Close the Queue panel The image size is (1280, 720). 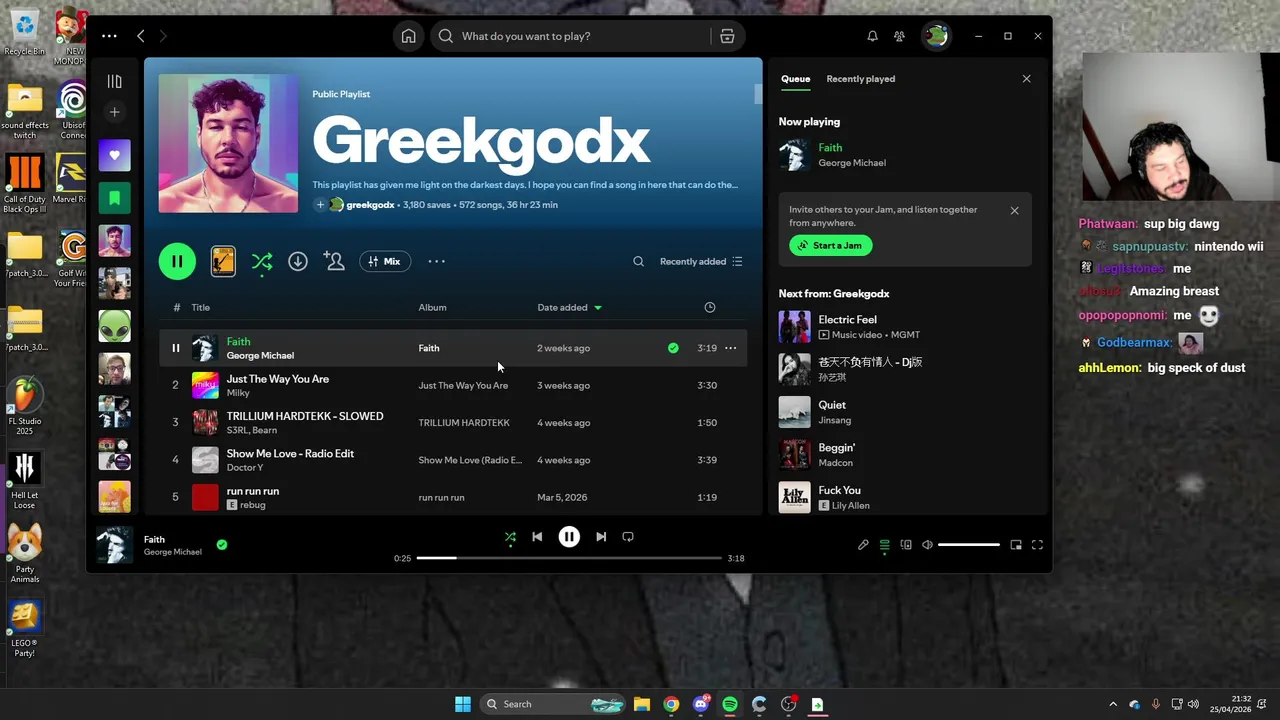(x=1026, y=79)
